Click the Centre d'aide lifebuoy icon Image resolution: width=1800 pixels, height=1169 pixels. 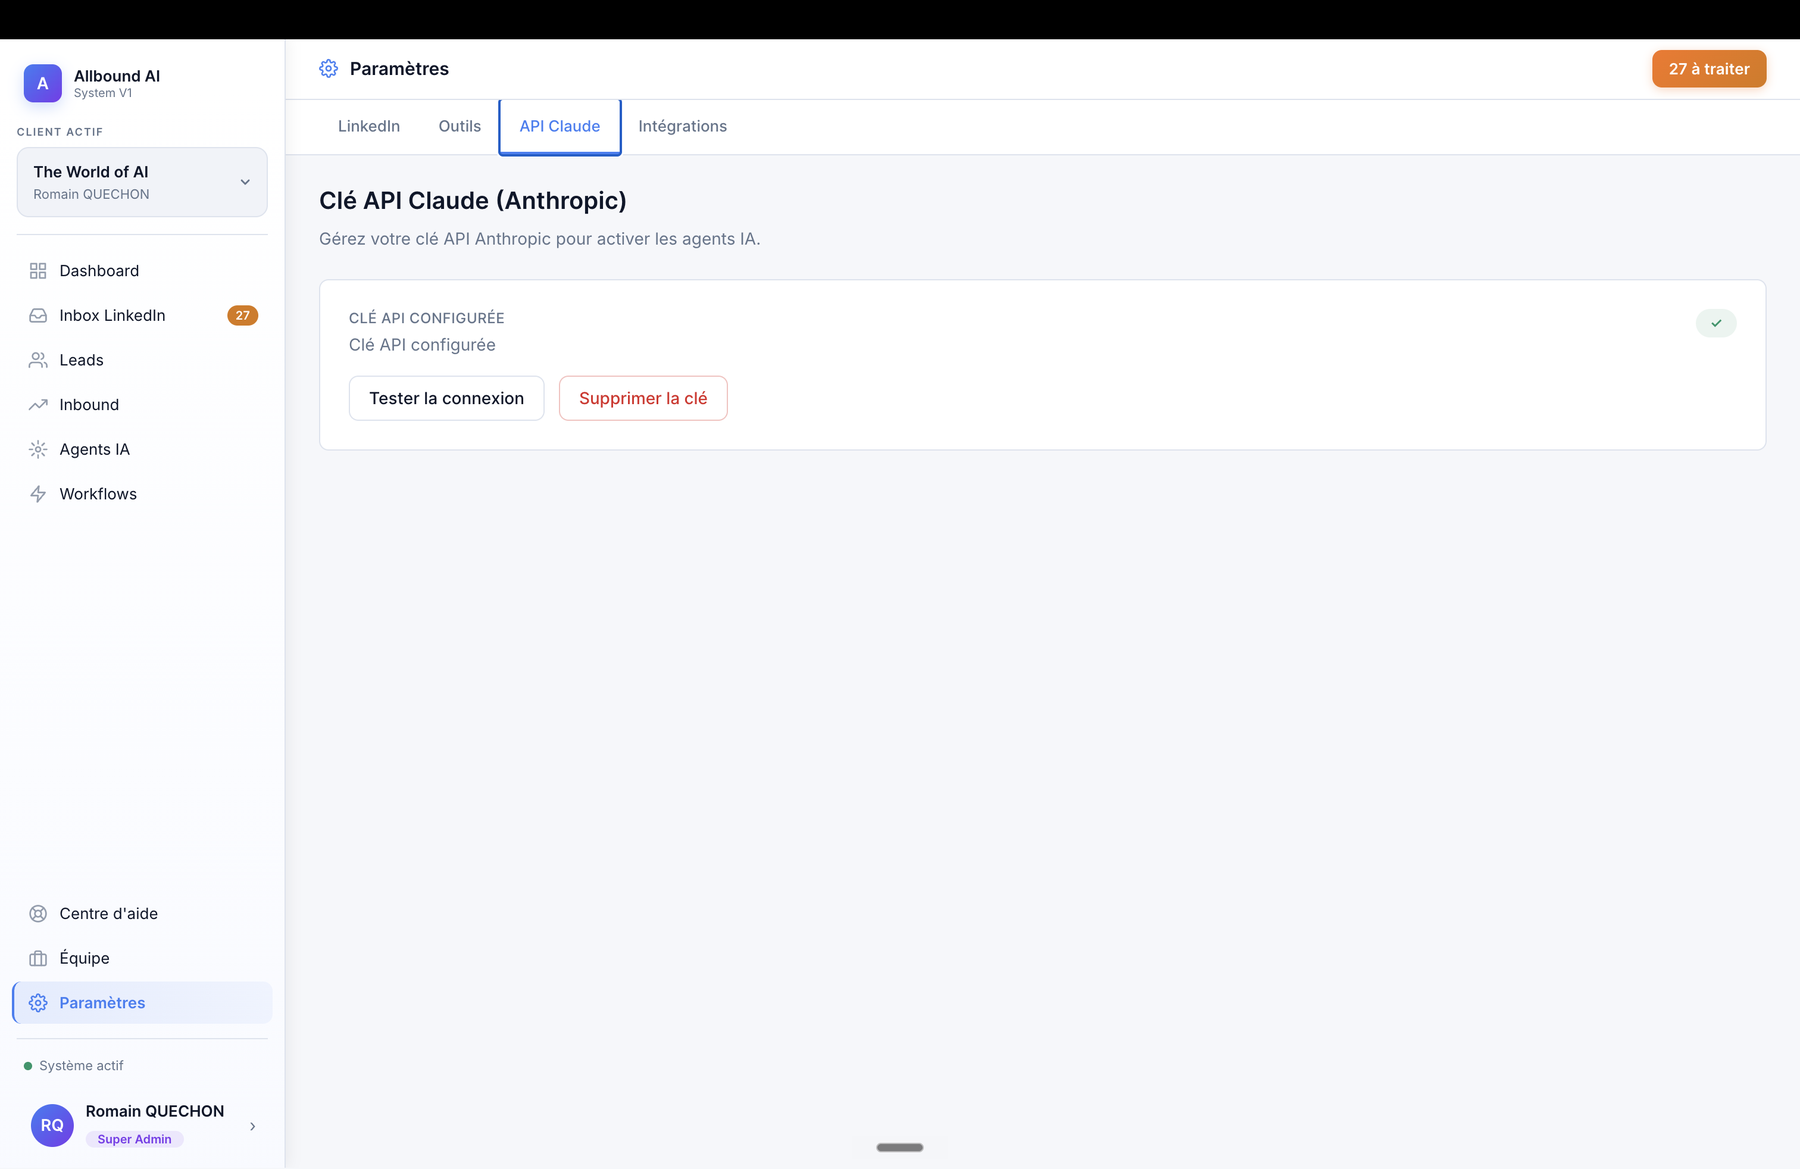(x=38, y=914)
